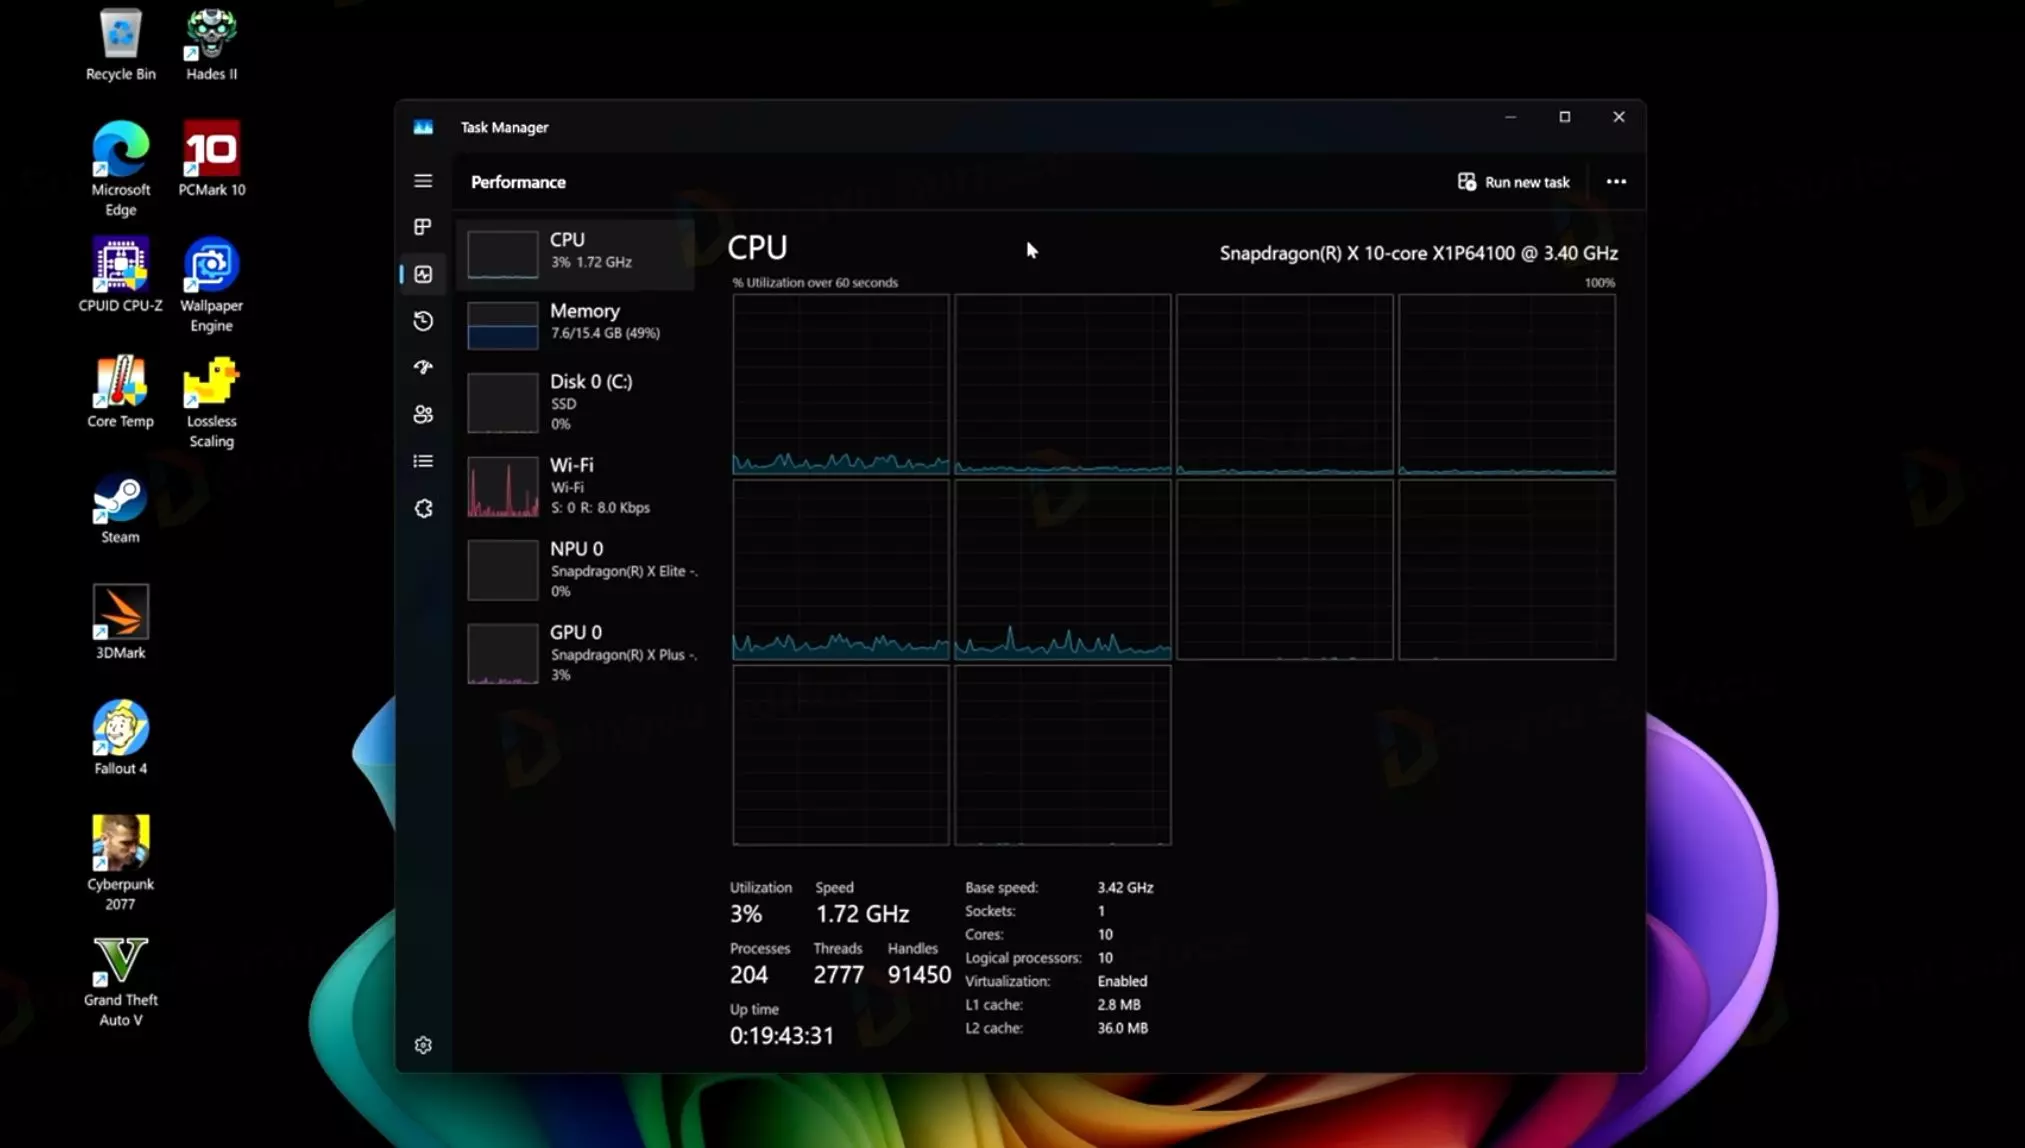The width and height of the screenshot is (2025, 1148).
Task: Open Microsoft Edge desktop shortcut
Action: click(120, 170)
